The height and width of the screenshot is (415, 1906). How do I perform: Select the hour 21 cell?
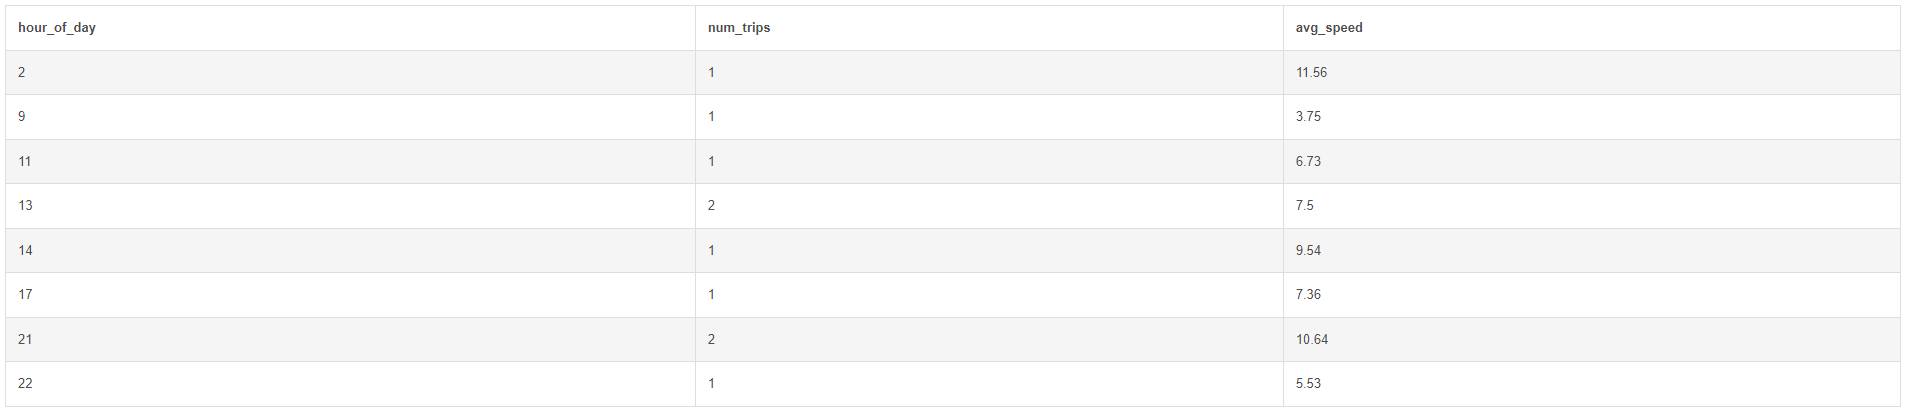tap(25, 339)
